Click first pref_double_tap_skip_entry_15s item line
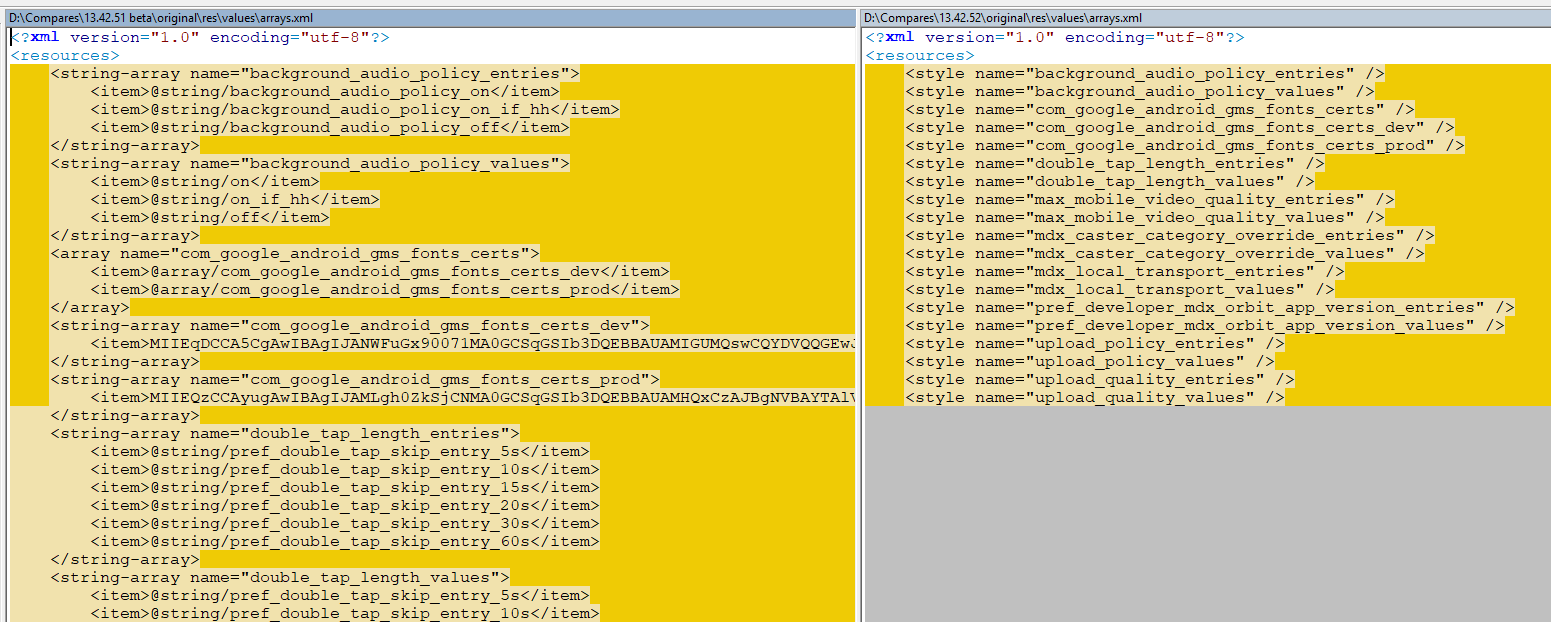This screenshot has width=1551, height=622. 345,487
